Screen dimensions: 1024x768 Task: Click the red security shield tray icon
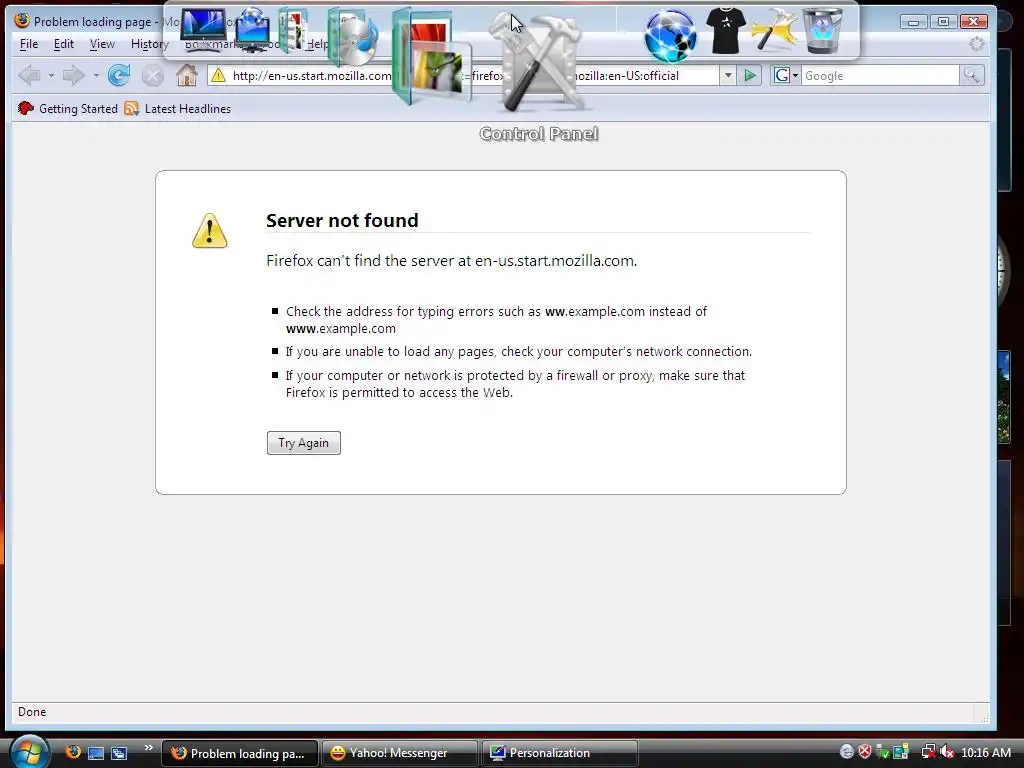[x=865, y=752]
